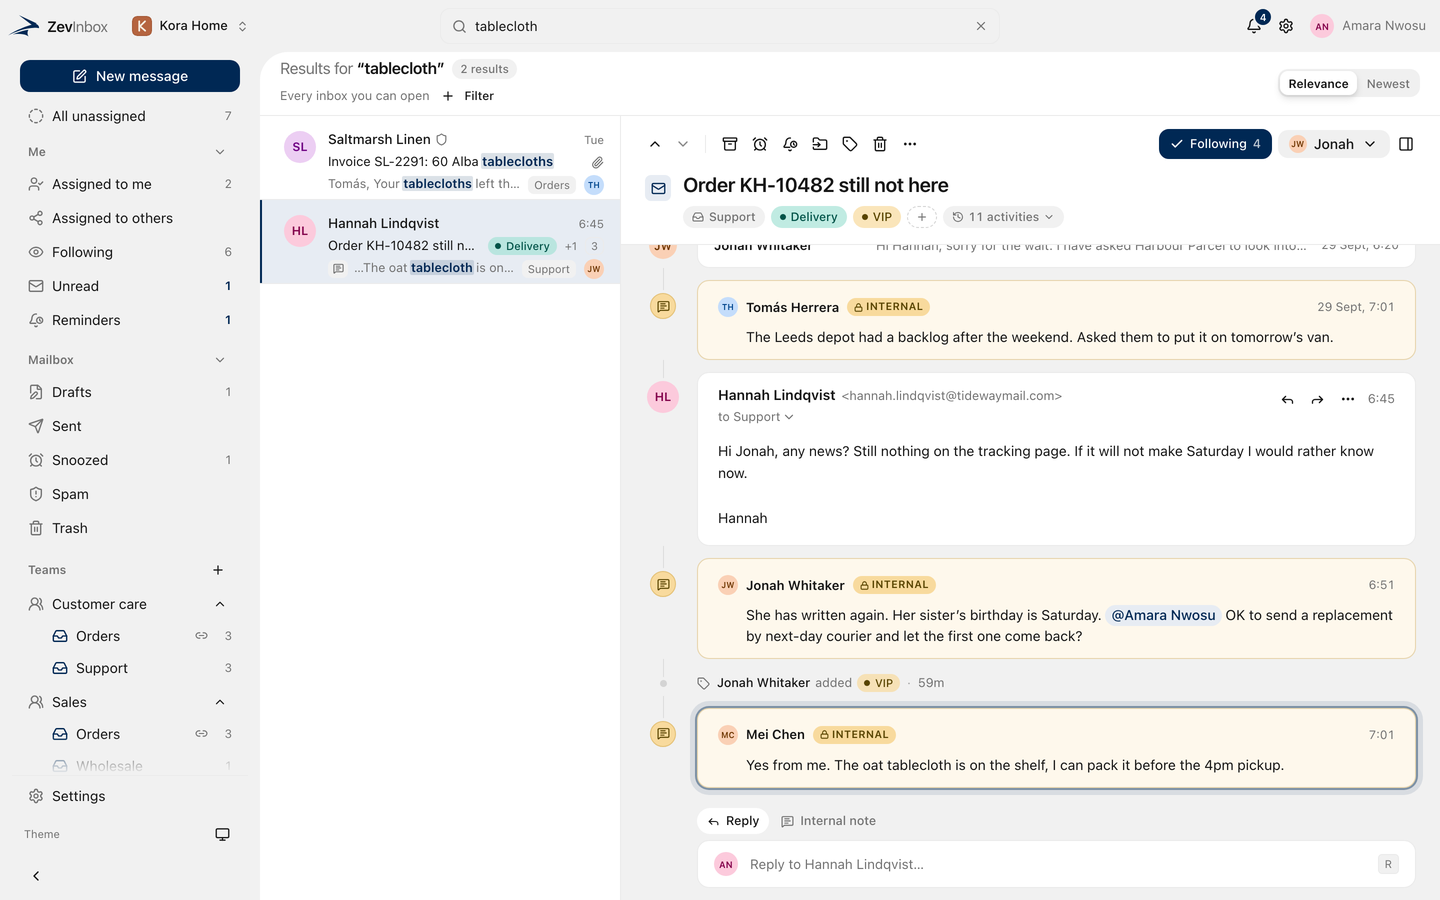This screenshot has height=900, width=1440.
Task: Click the ZevInbox logo
Action: click(x=59, y=26)
